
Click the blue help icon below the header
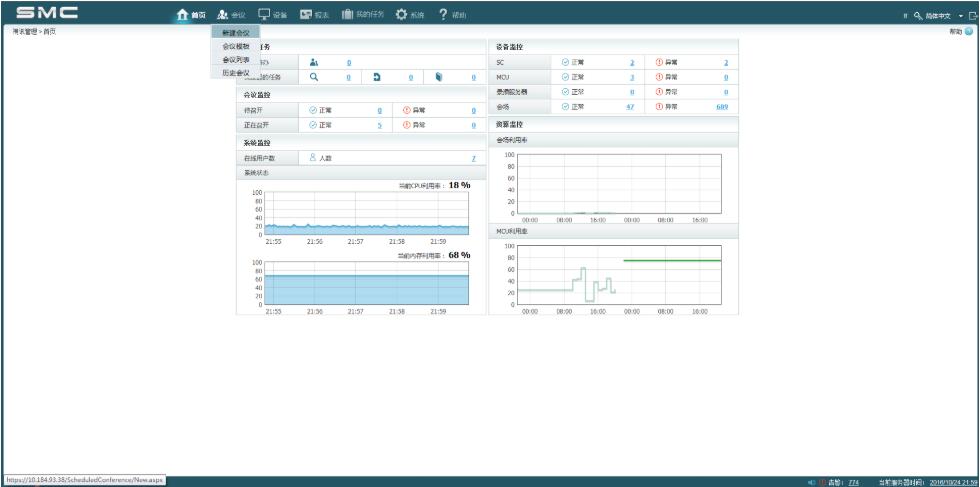[x=969, y=32]
